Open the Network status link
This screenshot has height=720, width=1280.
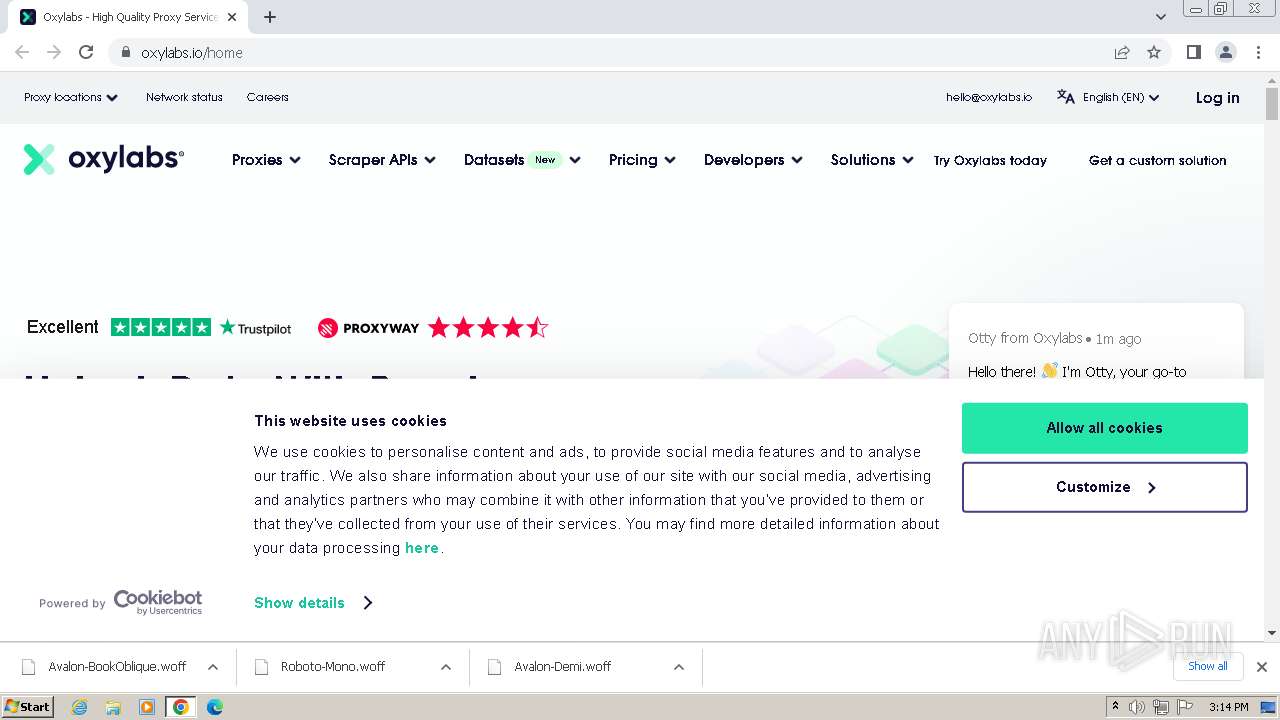click(184, 97)
